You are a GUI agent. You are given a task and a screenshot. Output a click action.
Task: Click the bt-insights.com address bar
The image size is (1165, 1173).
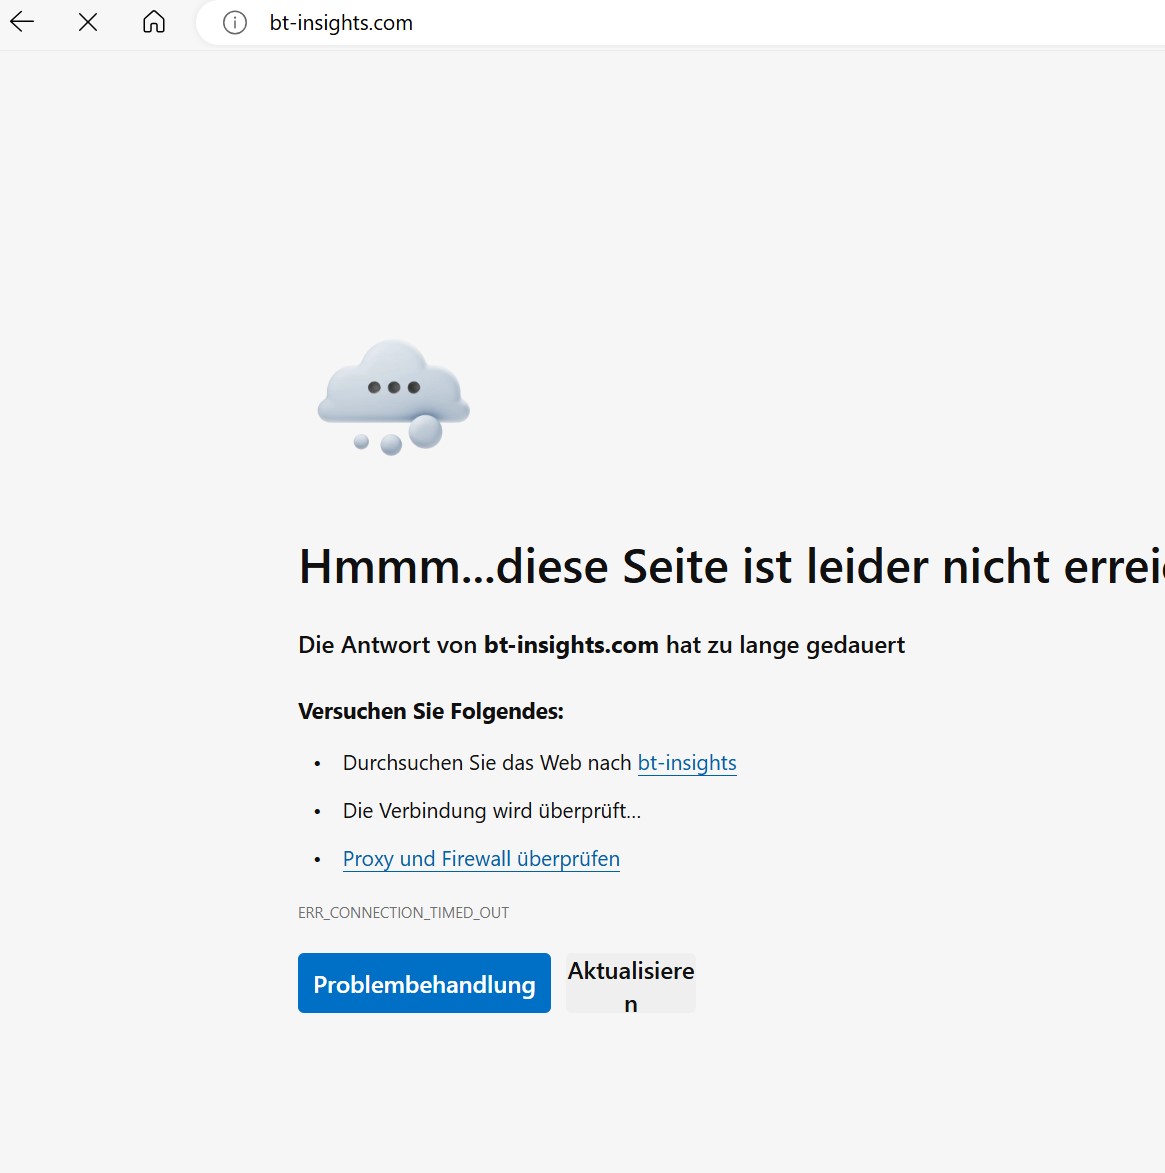click(x=681, y=23)
